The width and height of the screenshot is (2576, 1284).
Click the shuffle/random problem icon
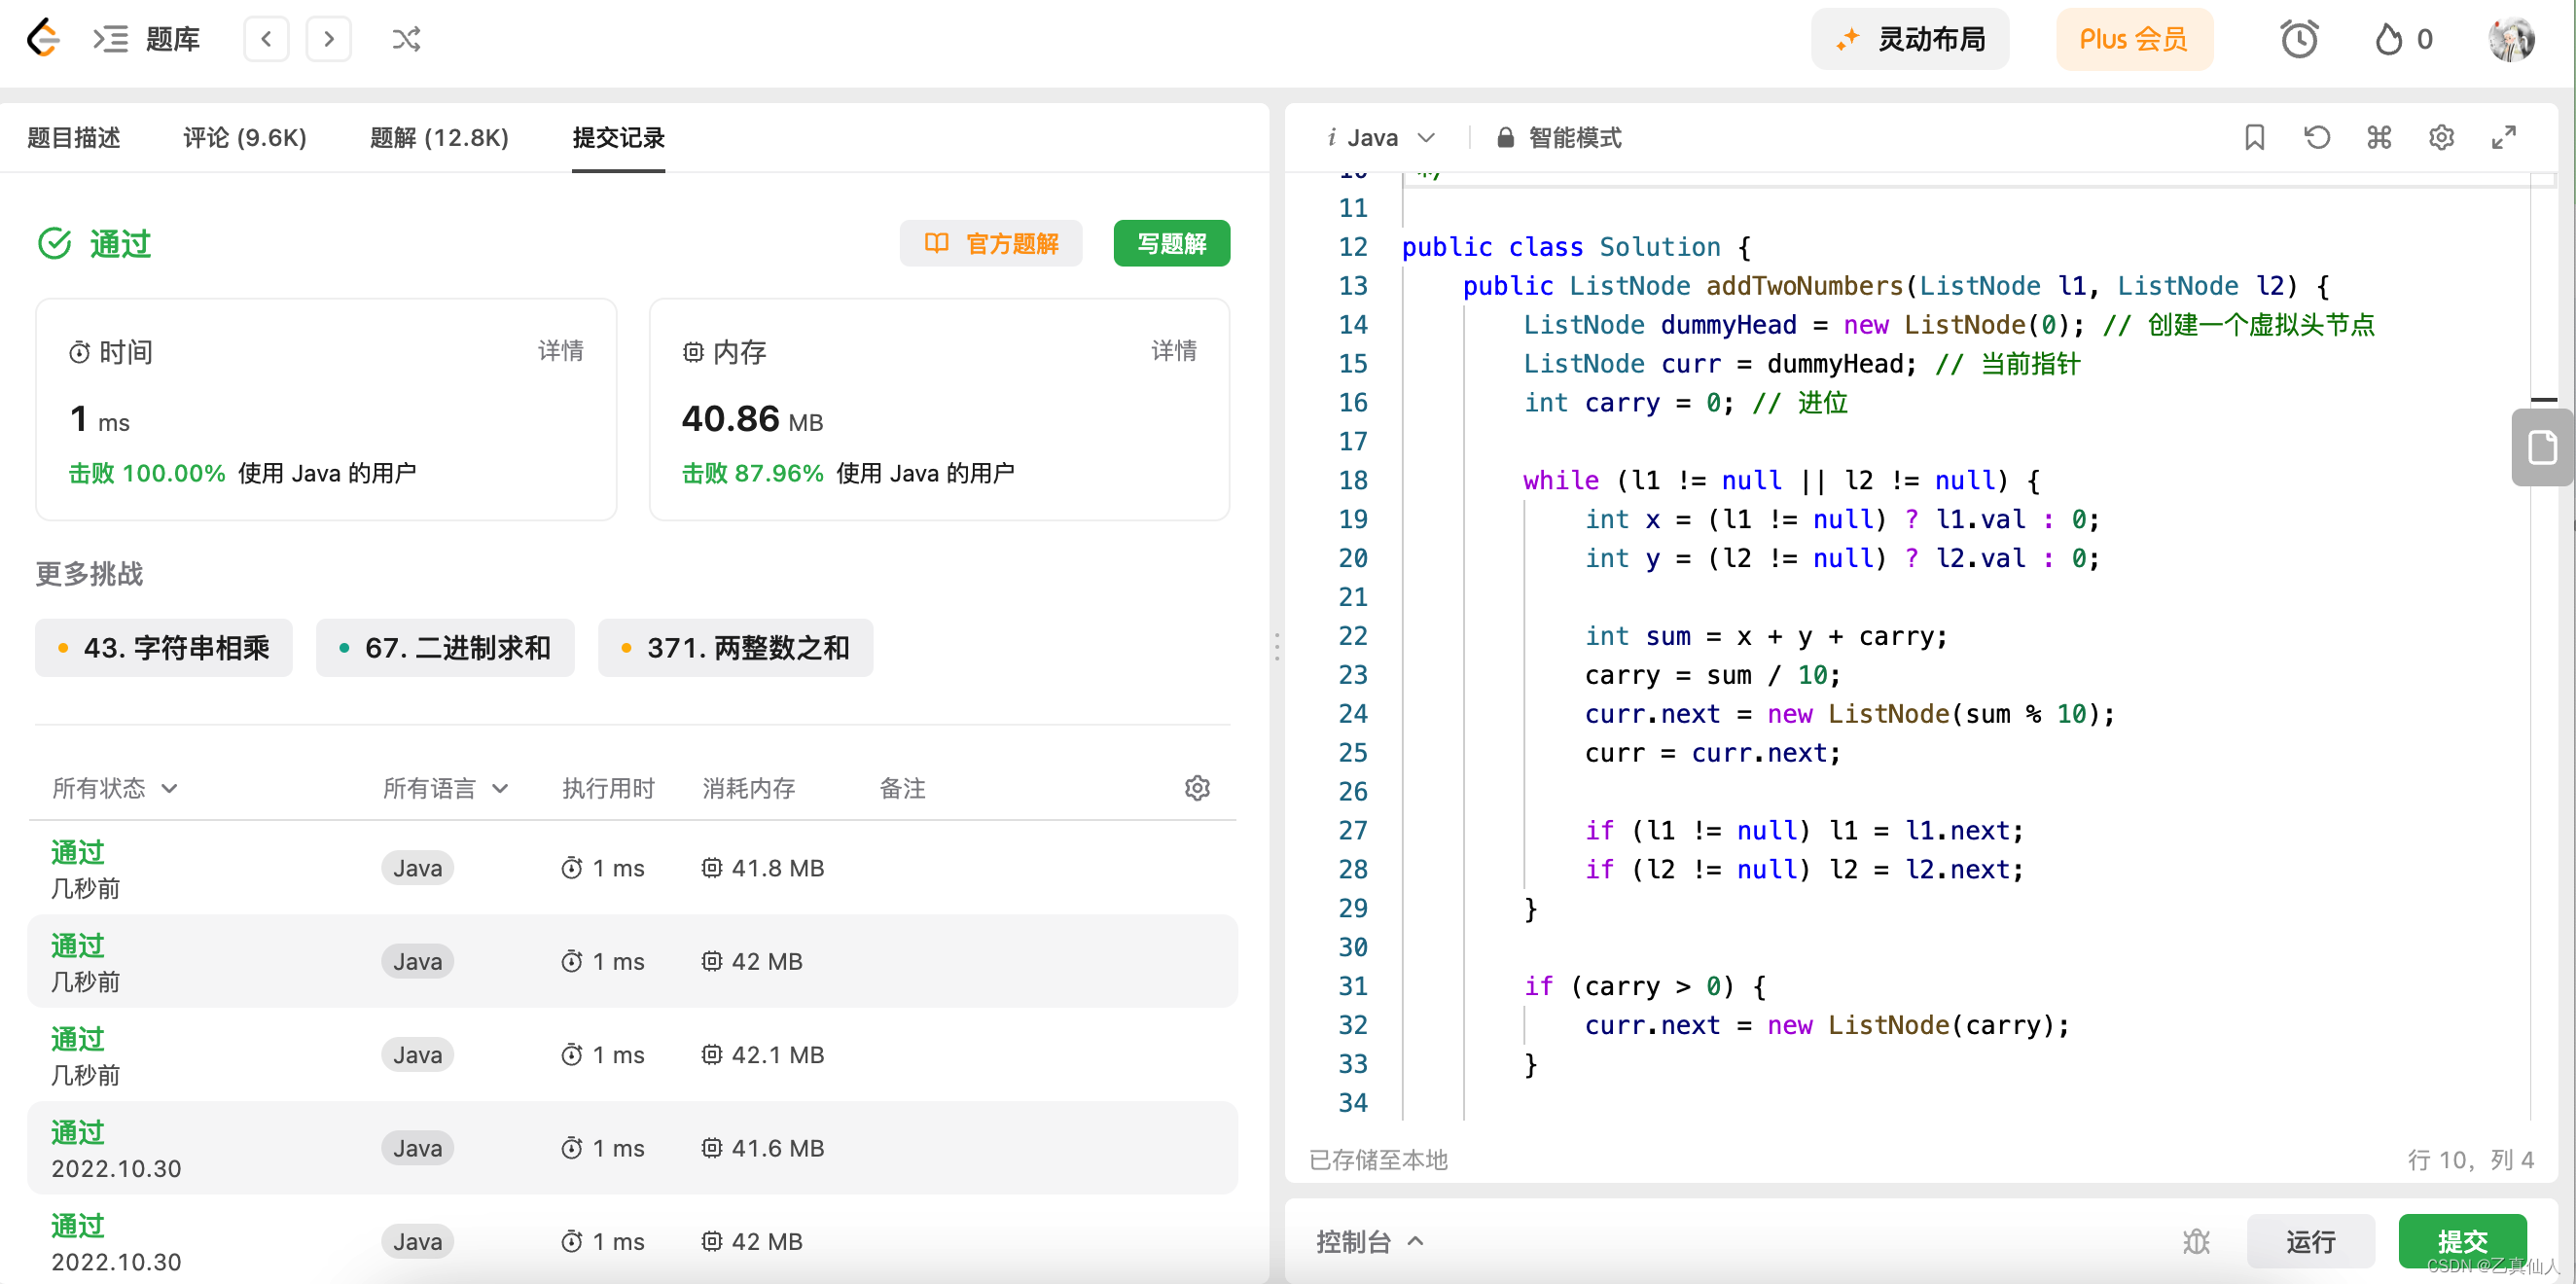406,38
